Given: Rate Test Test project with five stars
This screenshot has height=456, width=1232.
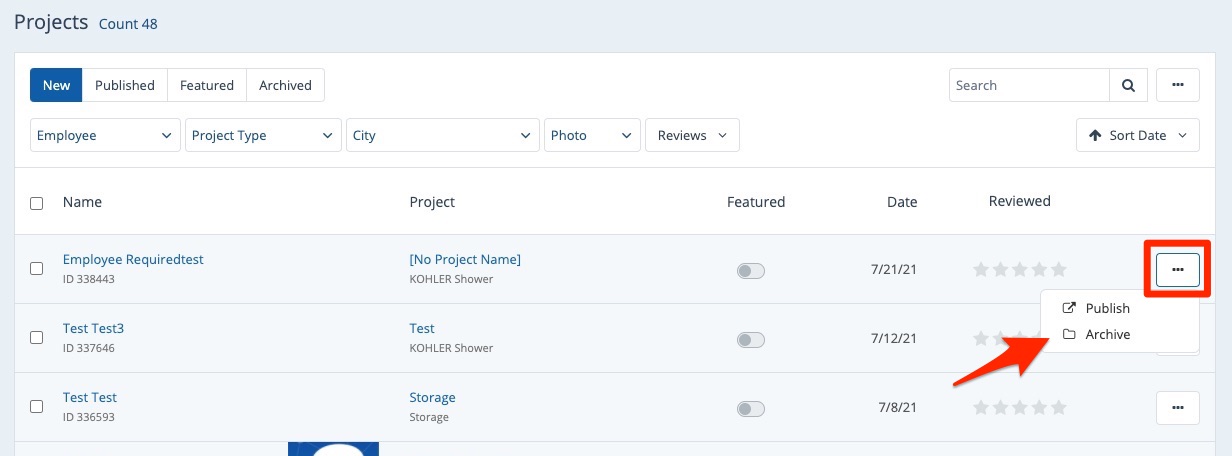Looking at the screenshot, I should pos(1059,408).
